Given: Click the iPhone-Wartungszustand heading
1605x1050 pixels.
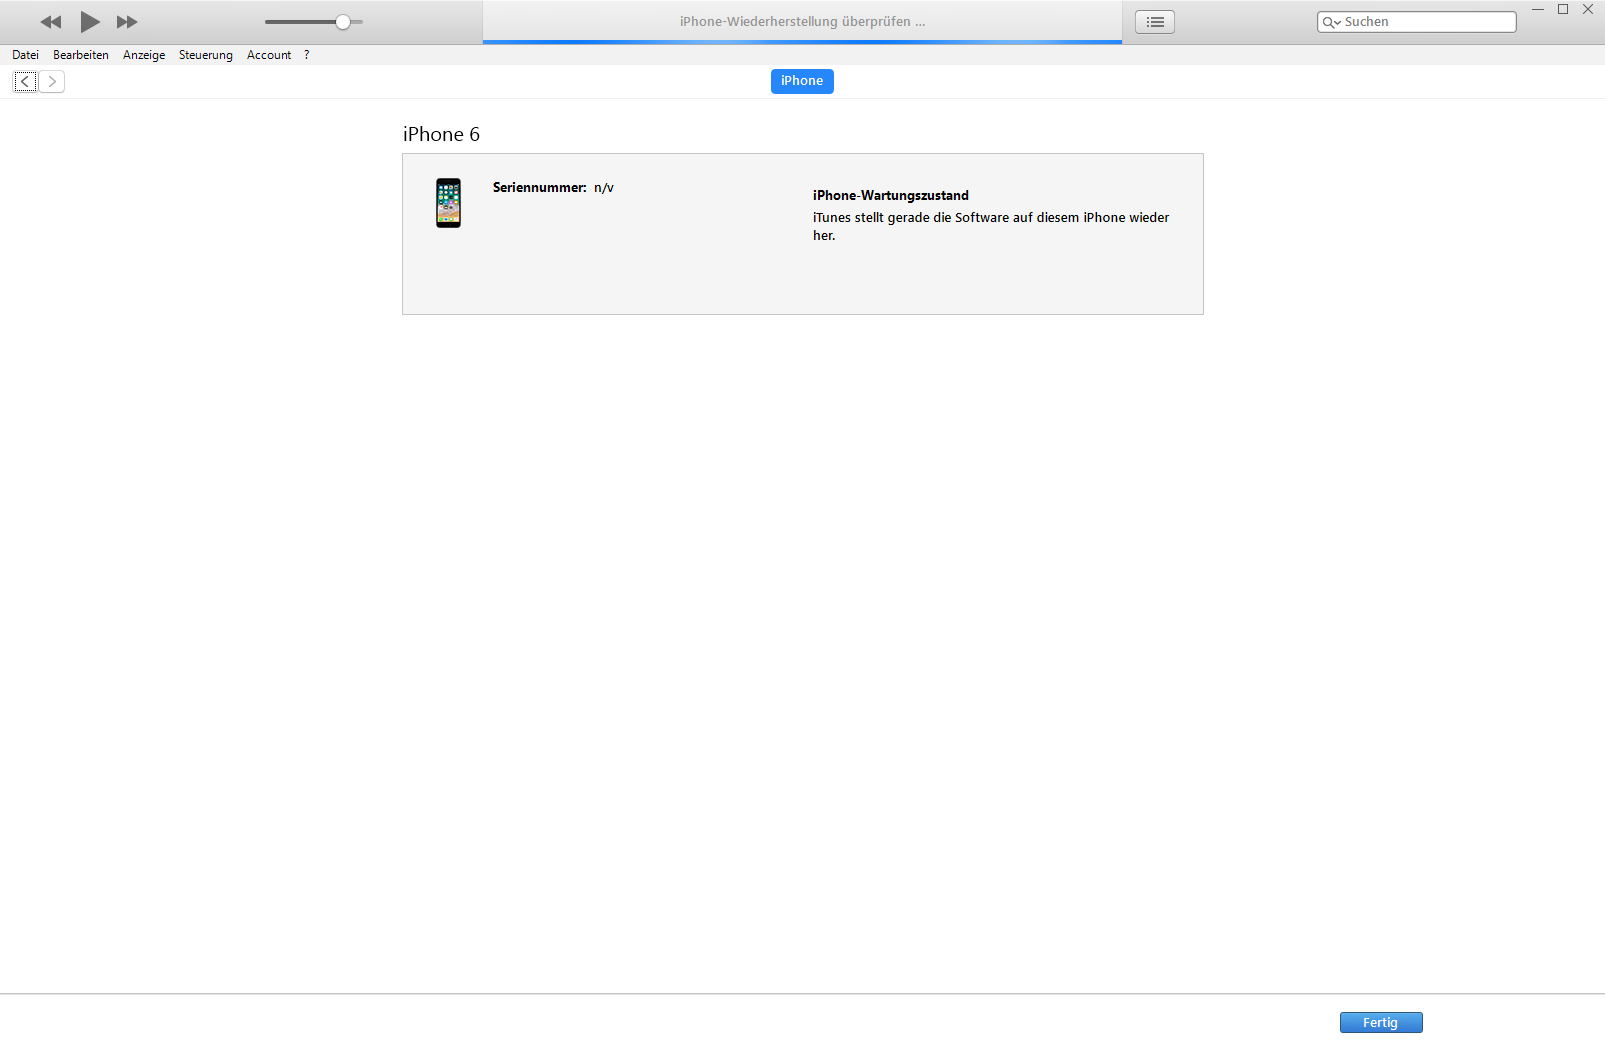Looking at the screenshot, I should 891,196.
